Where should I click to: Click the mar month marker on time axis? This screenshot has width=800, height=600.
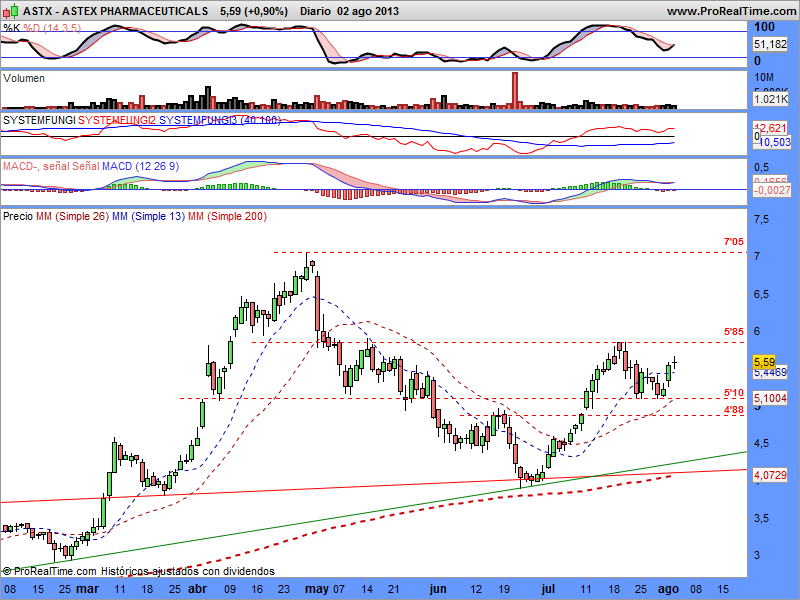[88, 589]
